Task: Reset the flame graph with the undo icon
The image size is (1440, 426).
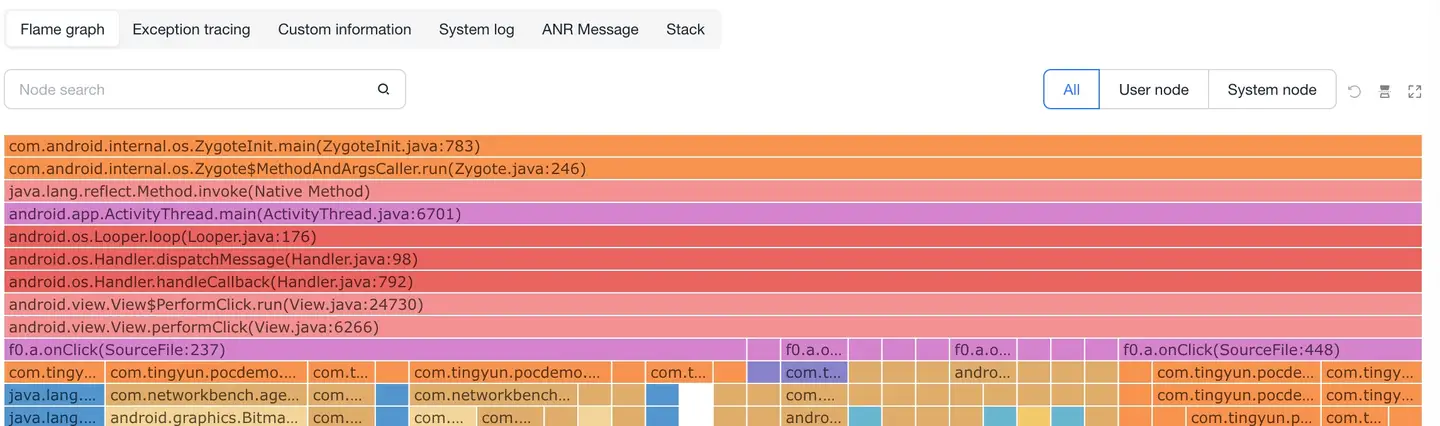Action: click(x=1354, y=91)
